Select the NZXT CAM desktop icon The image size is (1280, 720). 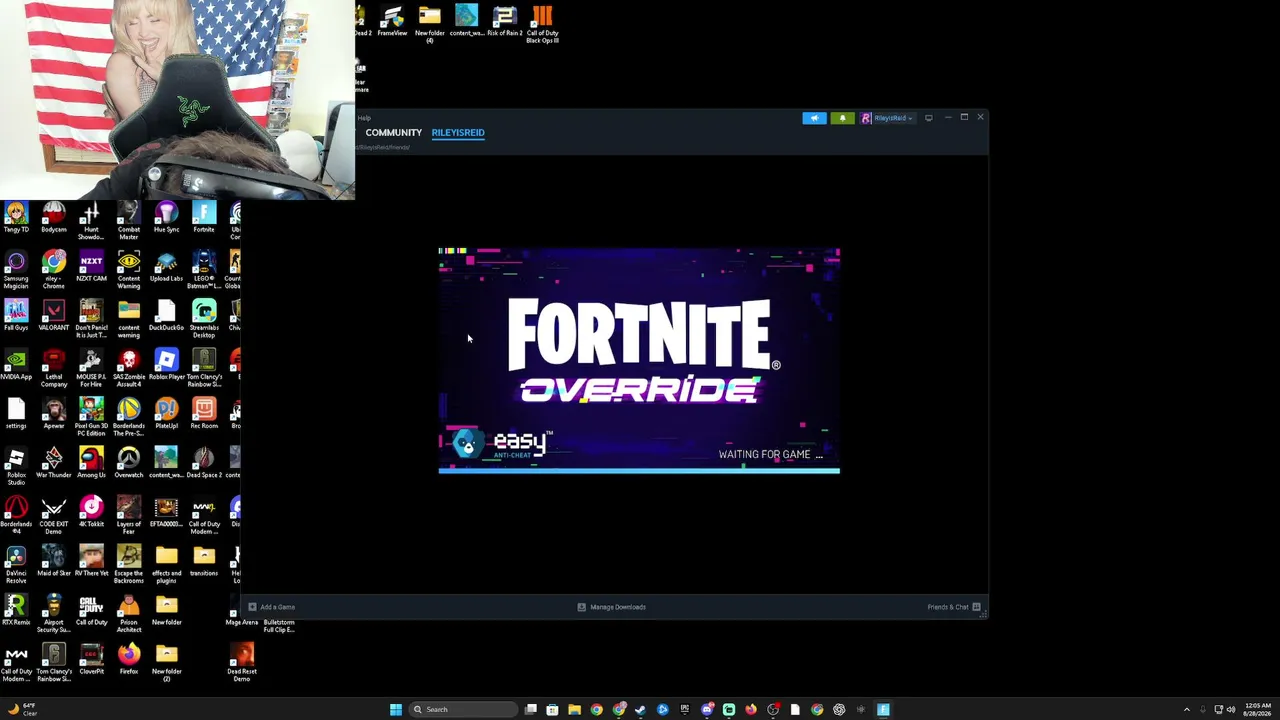coord(91,266)
